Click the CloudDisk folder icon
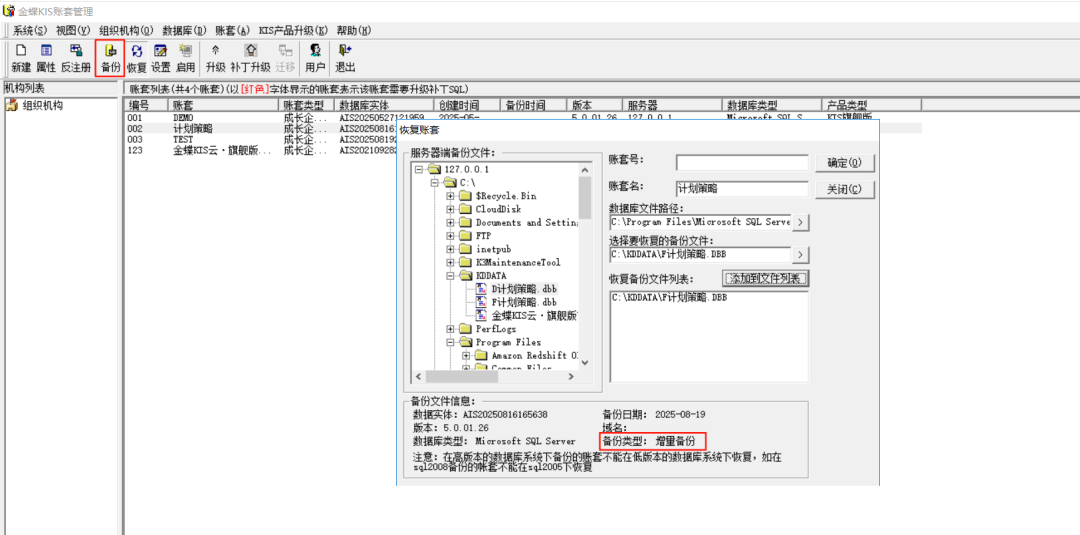The height and width of the screenshot is (535, 1080). click(x=466, y=209)
